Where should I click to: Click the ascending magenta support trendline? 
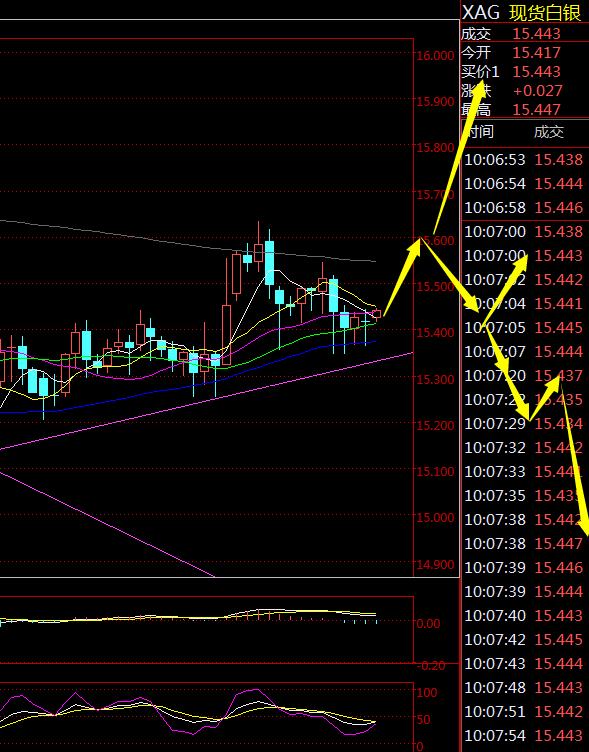[206, 401]
